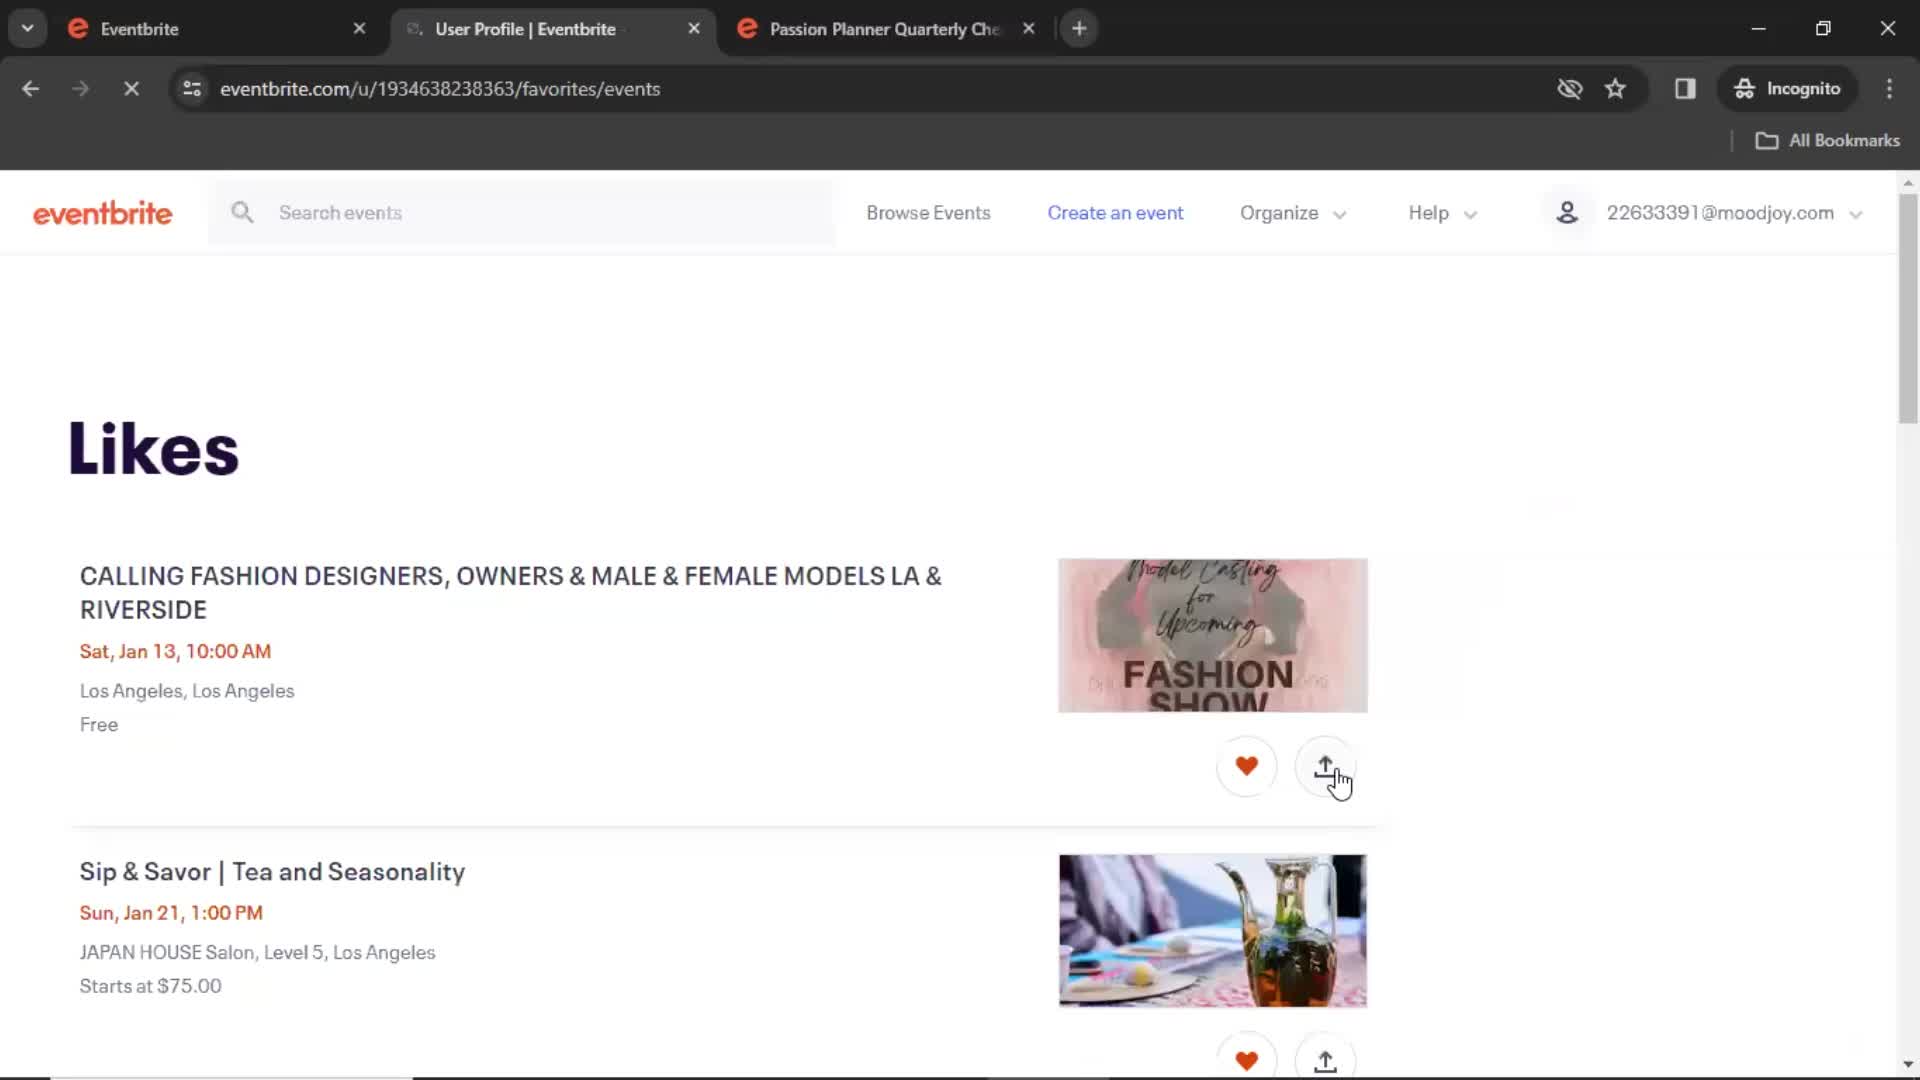Viewport: 1920px width, 1080px height.
Task: Click the favorites/star icon in browser toolbar
Action: [x=1615, y=88]
